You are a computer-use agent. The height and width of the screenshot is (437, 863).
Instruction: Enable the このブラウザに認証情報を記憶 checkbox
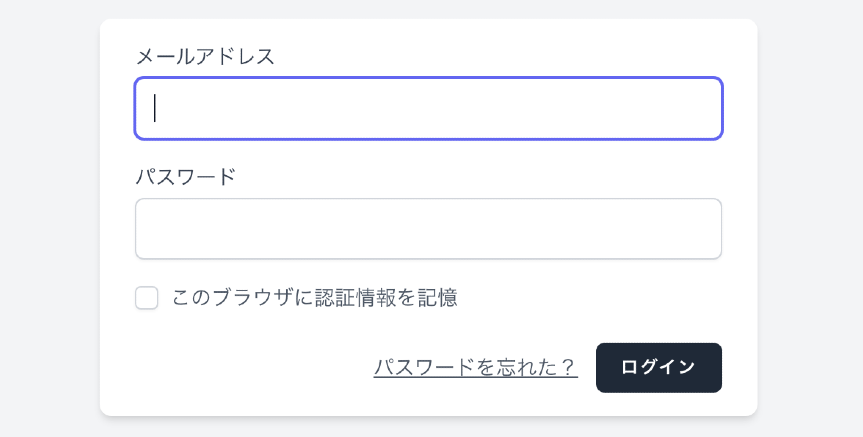[x=147, y=298]
